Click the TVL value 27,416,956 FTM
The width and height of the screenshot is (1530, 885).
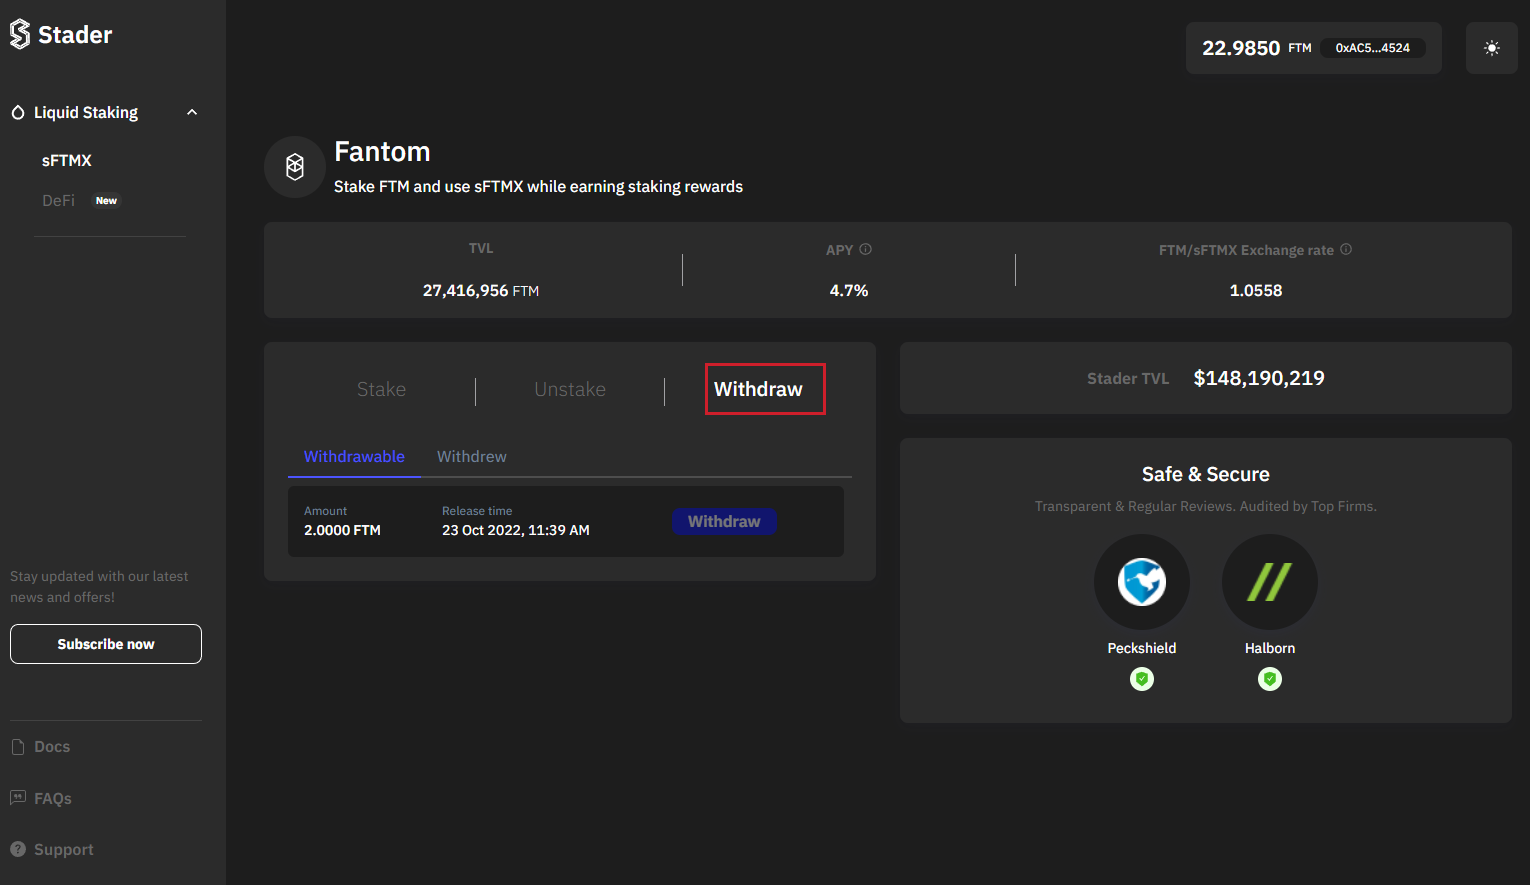tap(481, 291)
